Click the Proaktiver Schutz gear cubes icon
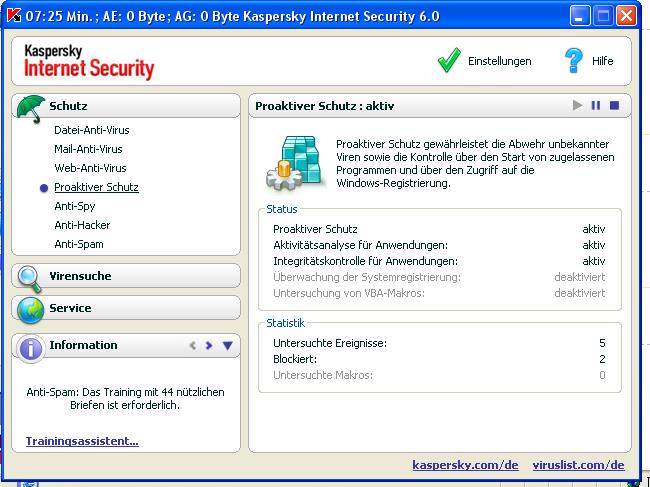 (x=291, y=163)
